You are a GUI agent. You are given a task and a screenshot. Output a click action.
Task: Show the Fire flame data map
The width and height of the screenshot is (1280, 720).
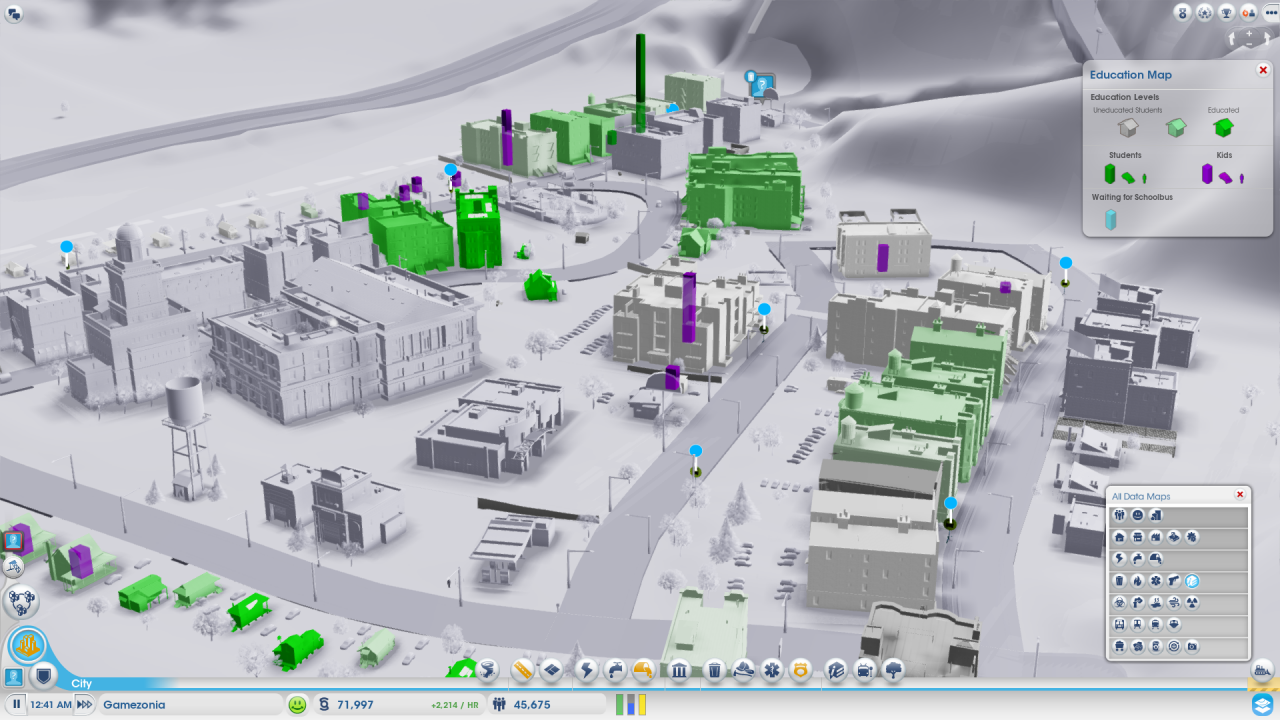click(x=1137, y=581)
